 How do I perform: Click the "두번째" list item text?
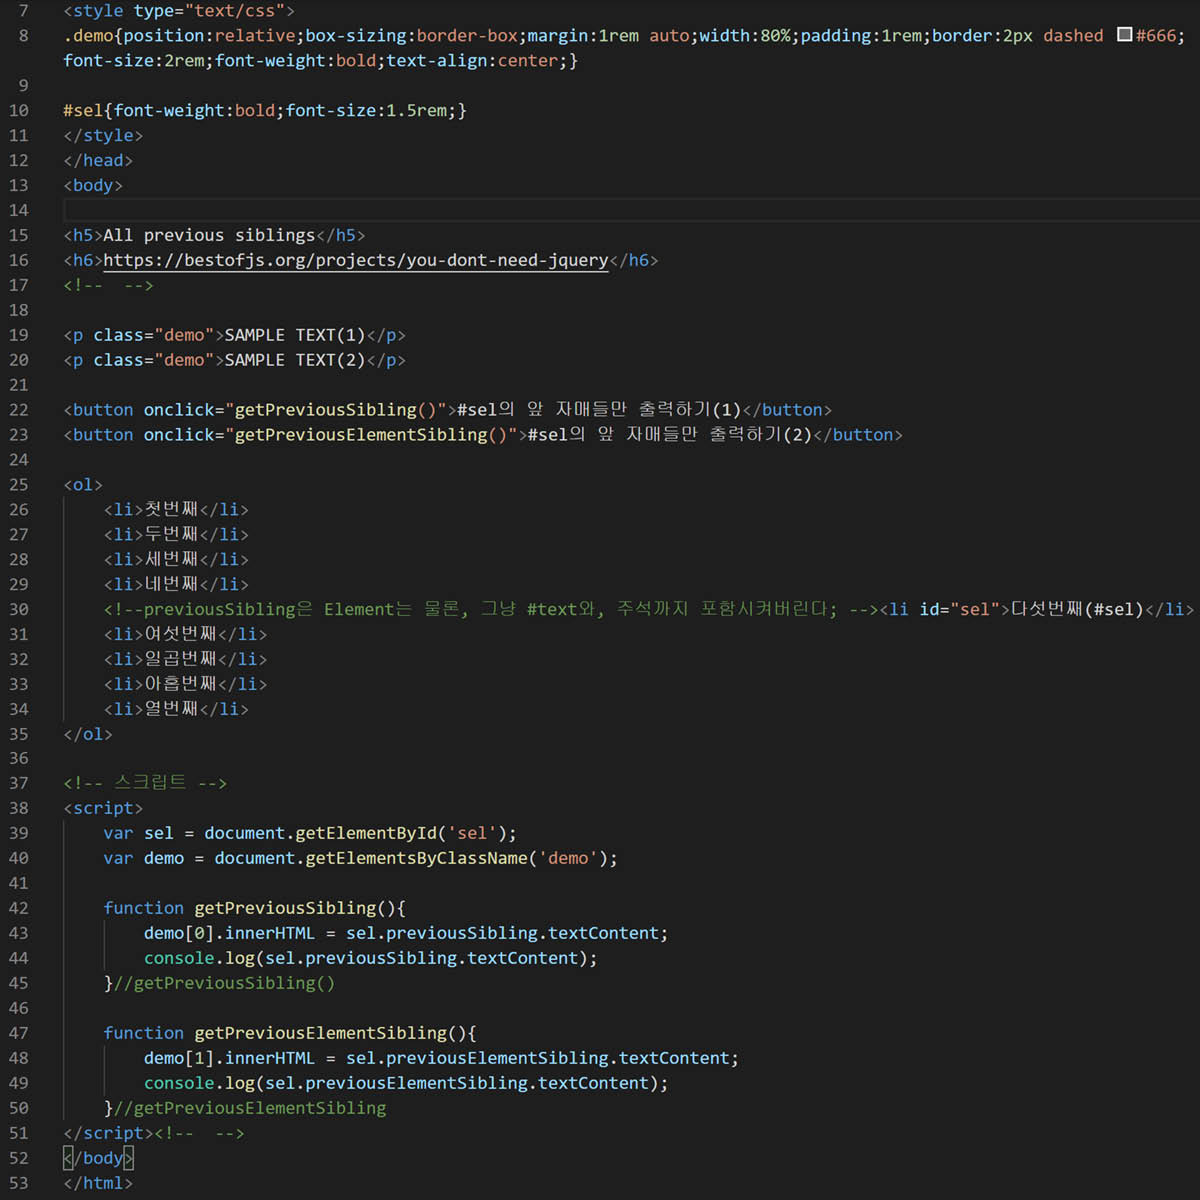pos(171,535)
